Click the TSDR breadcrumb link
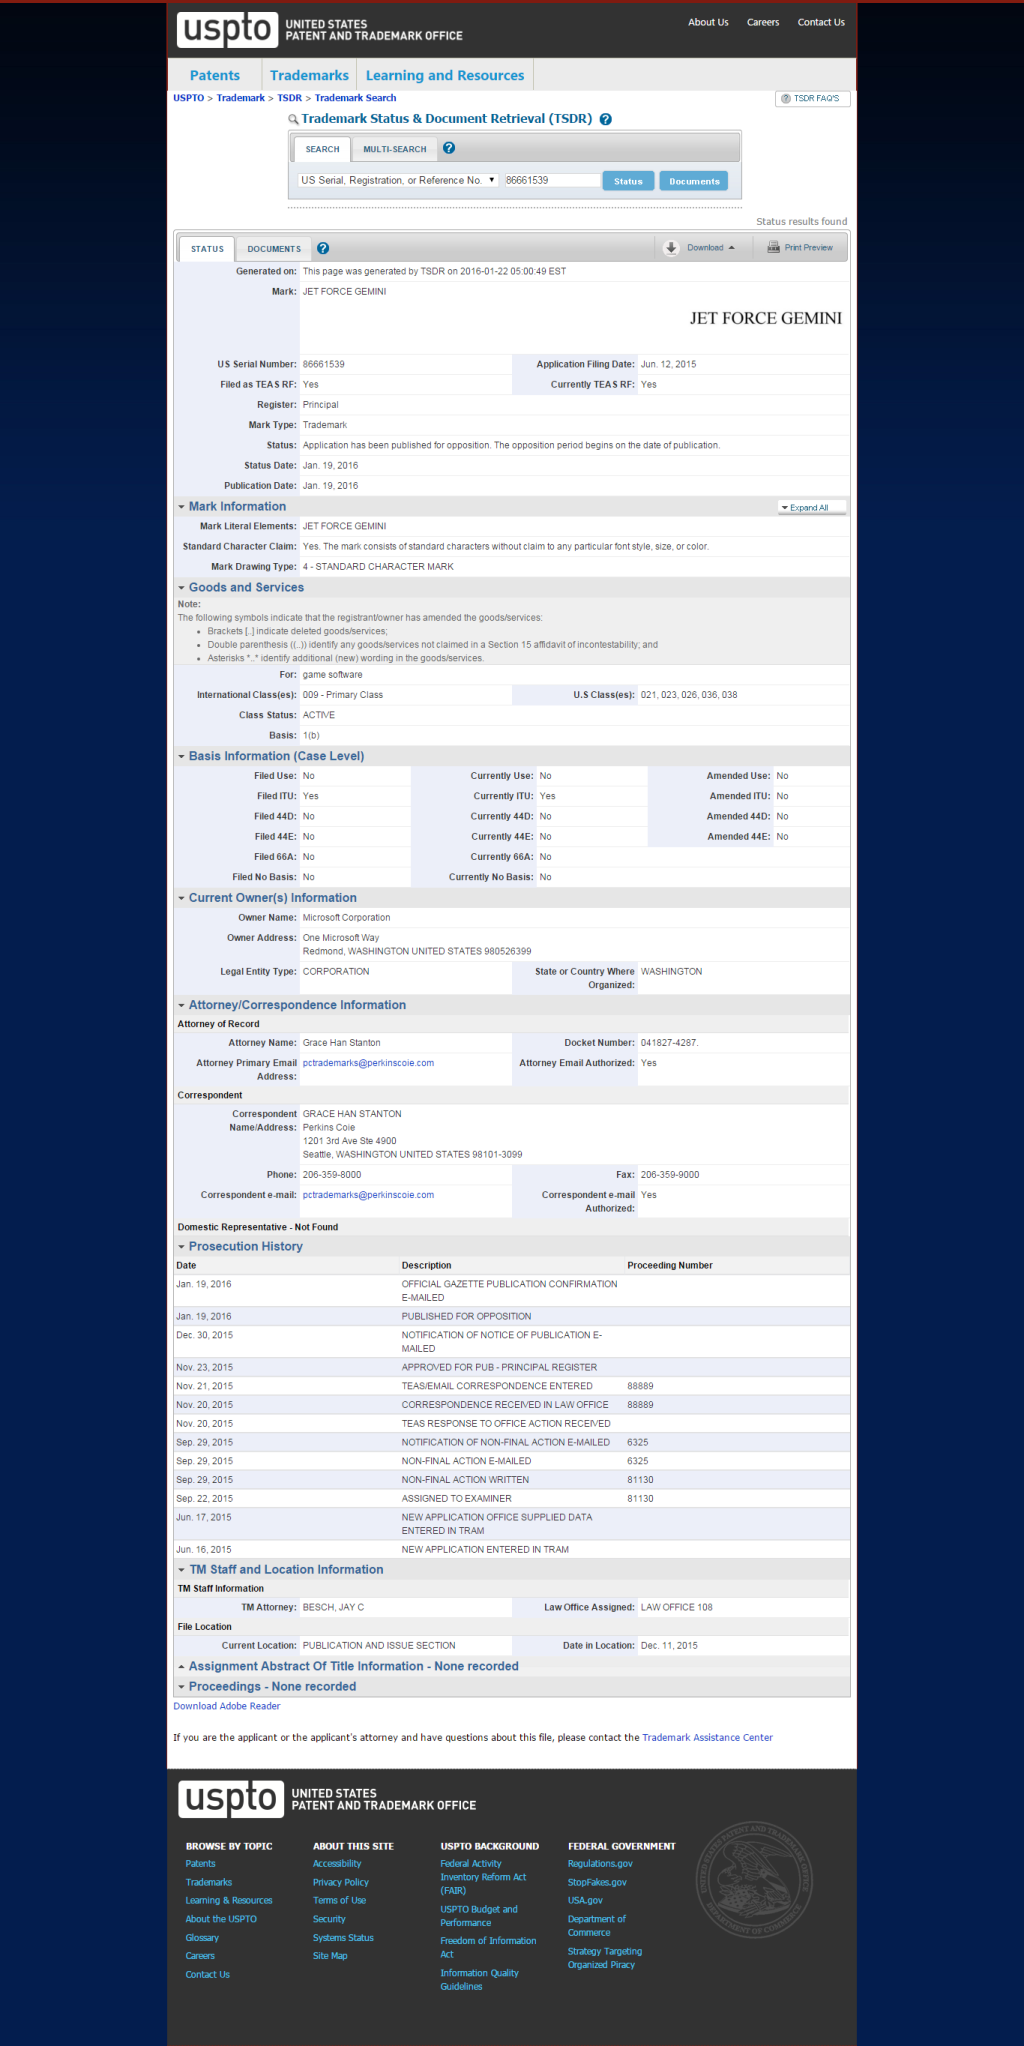 [x=289, y=98]
